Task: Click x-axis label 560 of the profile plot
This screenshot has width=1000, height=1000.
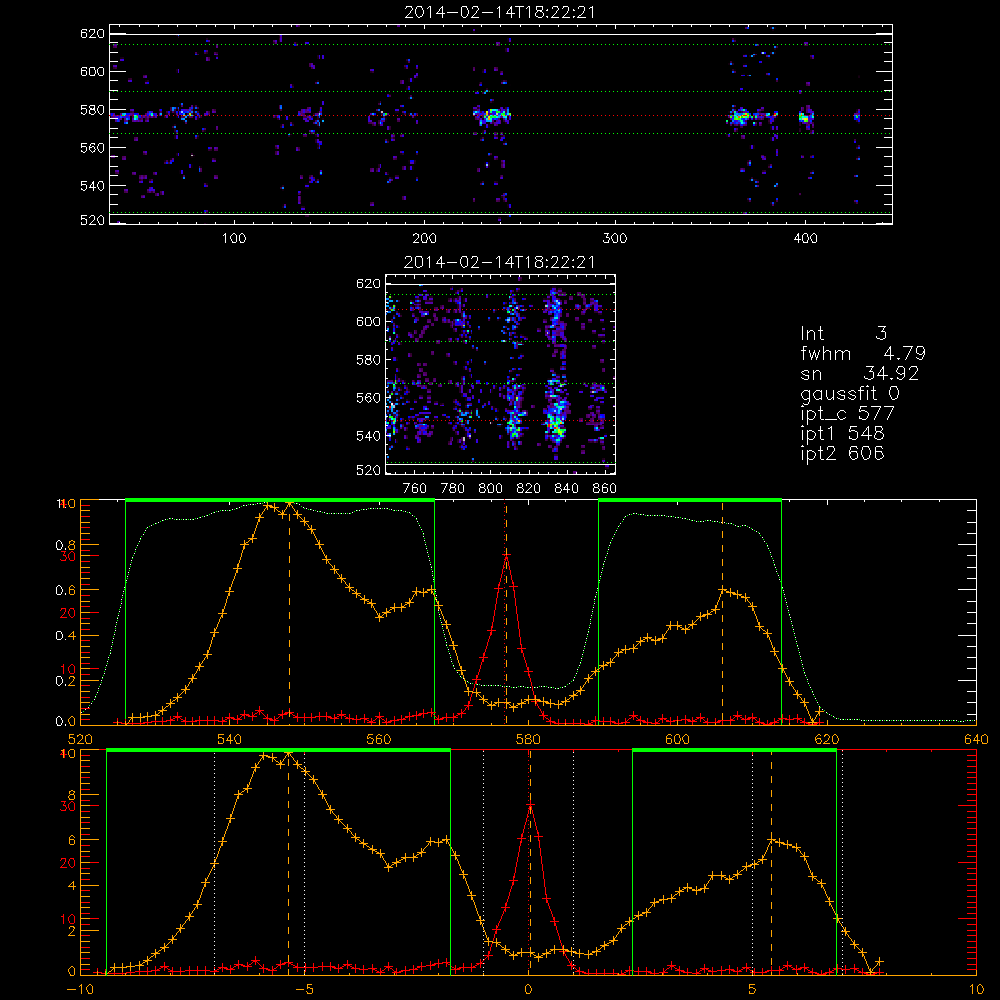Action: (x=379, y=740)
